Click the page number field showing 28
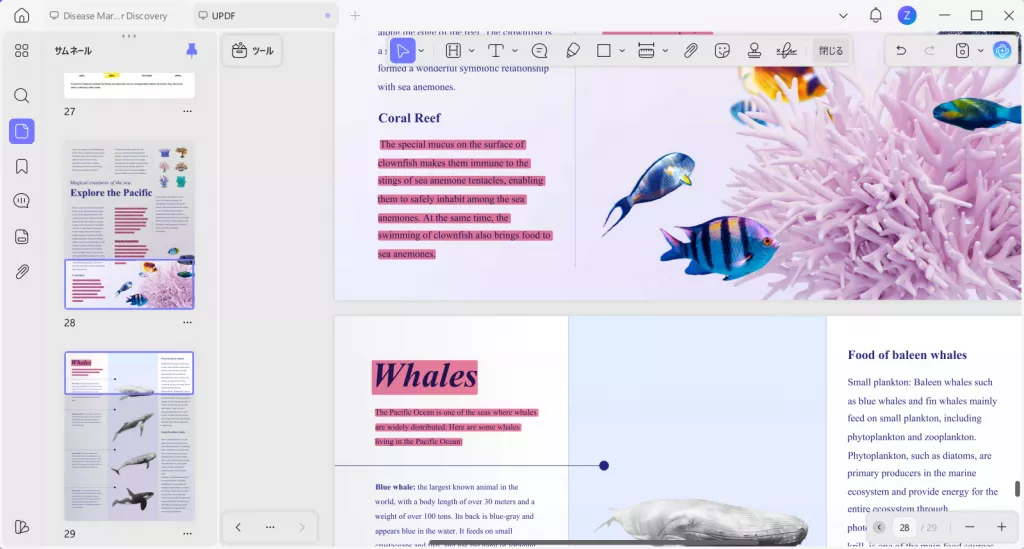 pyautogui.click(x=904, y=527)
